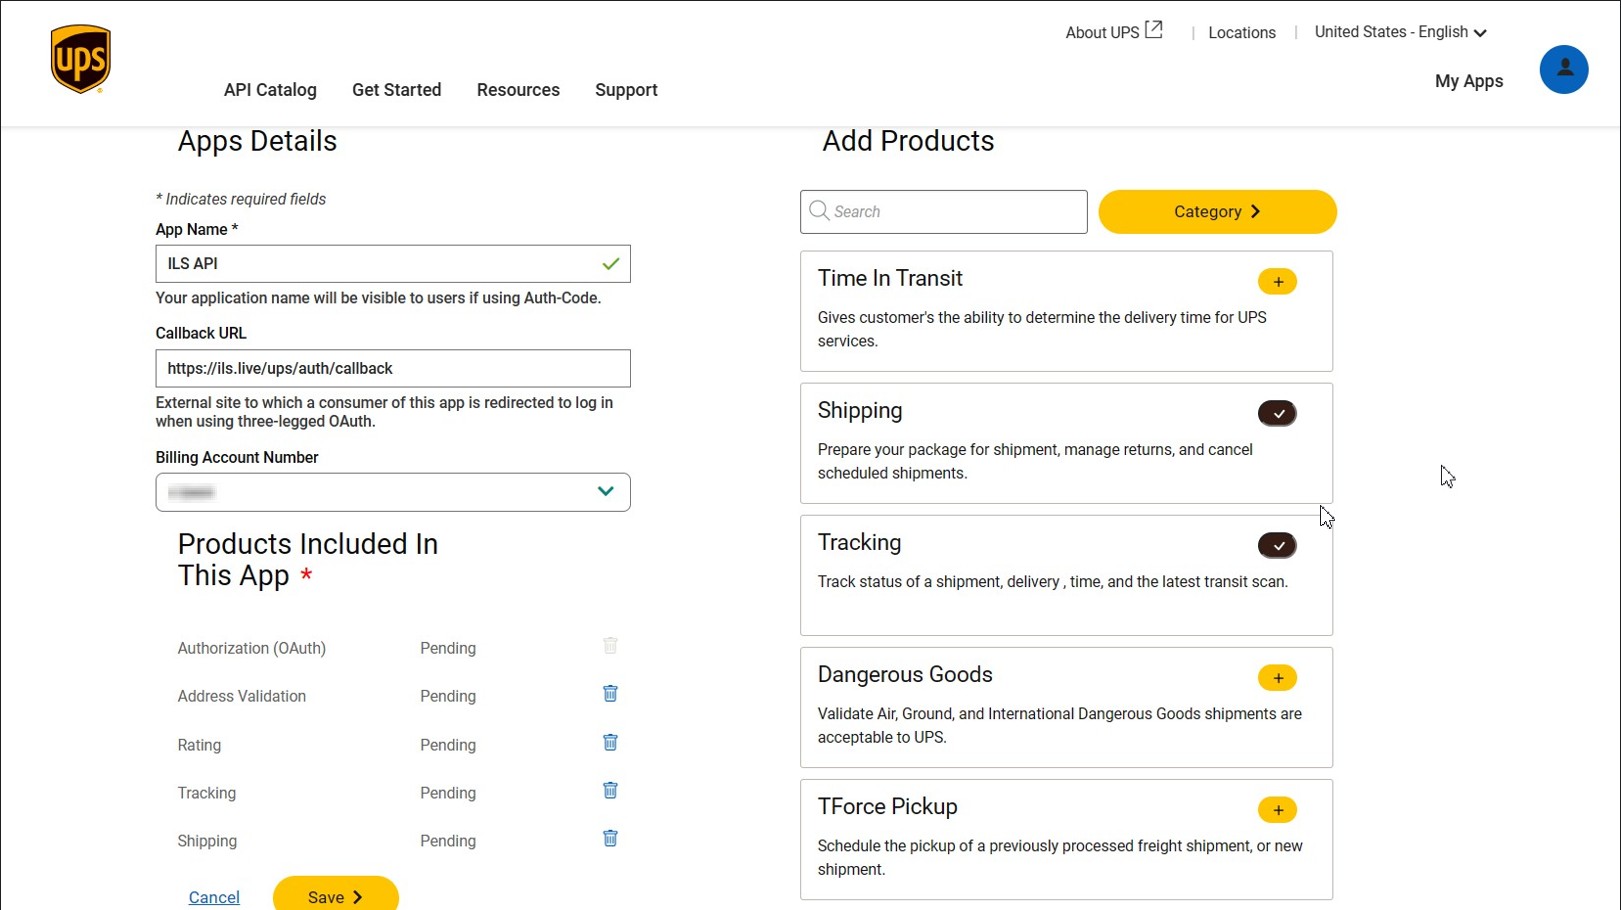Save the app details
Screen dimensions: 1621x910
(335, 897)
